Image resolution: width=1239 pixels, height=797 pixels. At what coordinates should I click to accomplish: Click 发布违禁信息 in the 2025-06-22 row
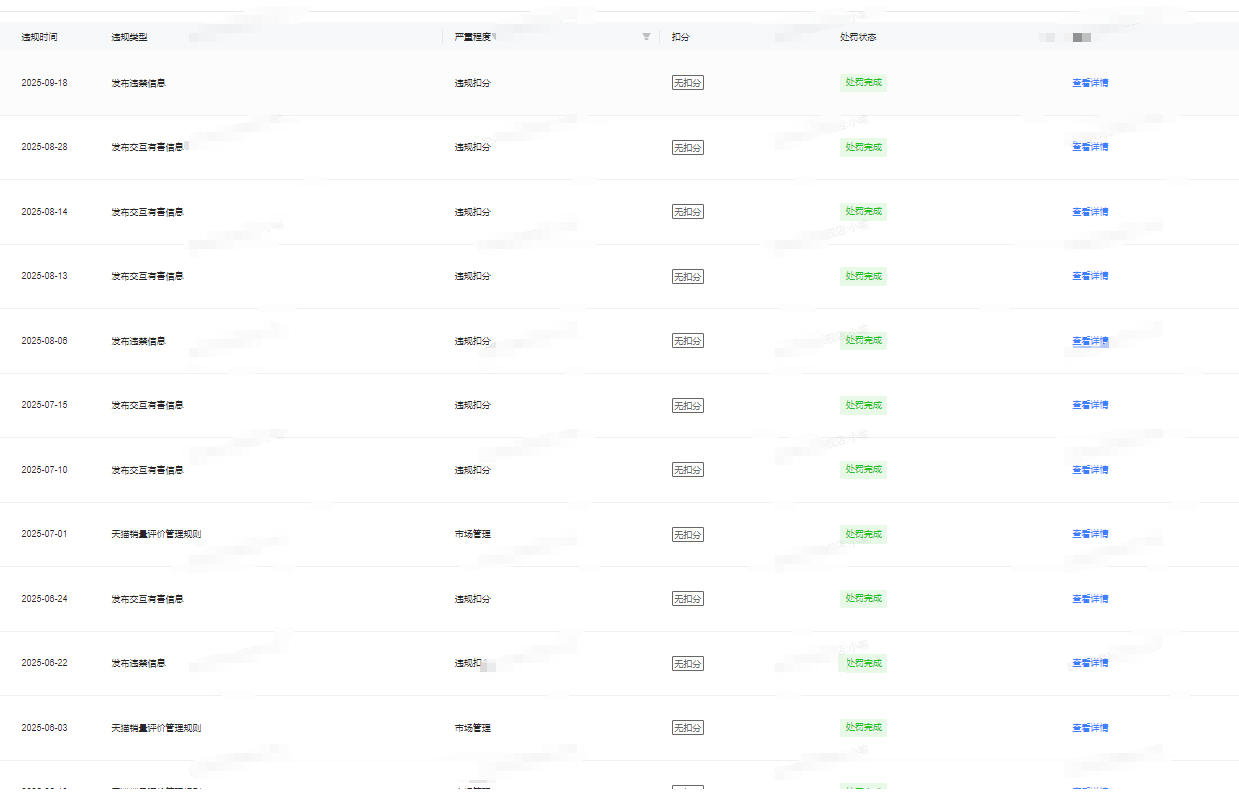(138, 663)
